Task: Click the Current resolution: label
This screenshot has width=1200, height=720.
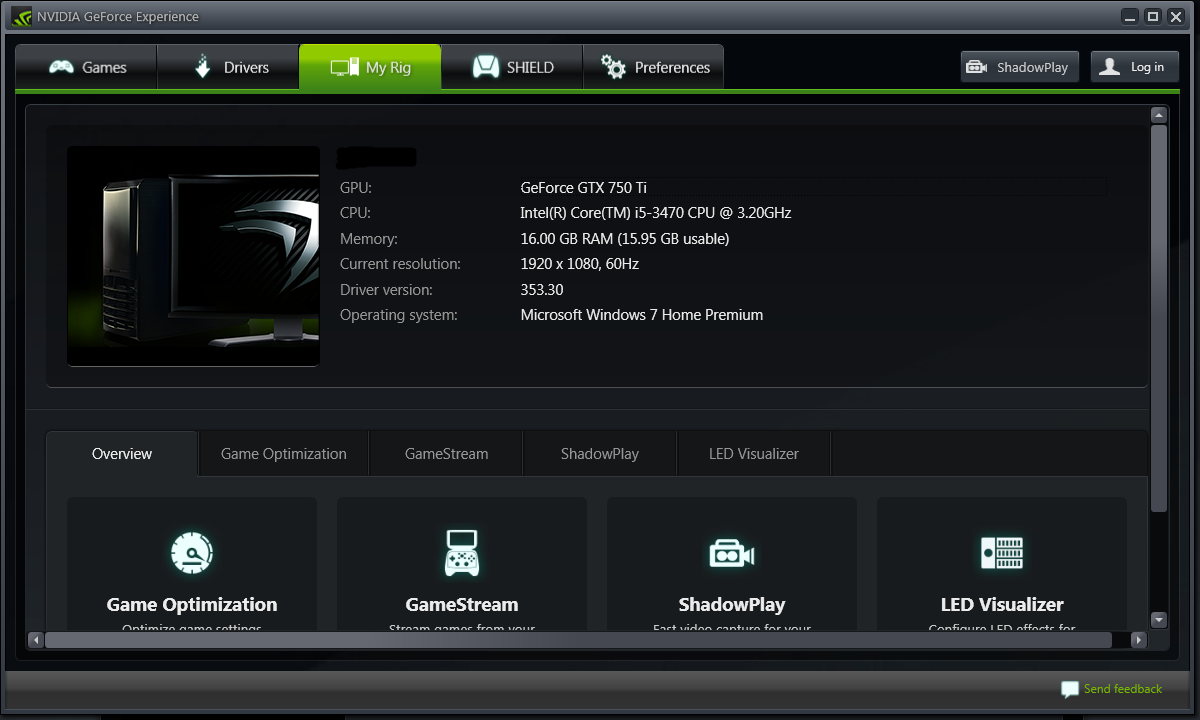Action: click(400, 264)
